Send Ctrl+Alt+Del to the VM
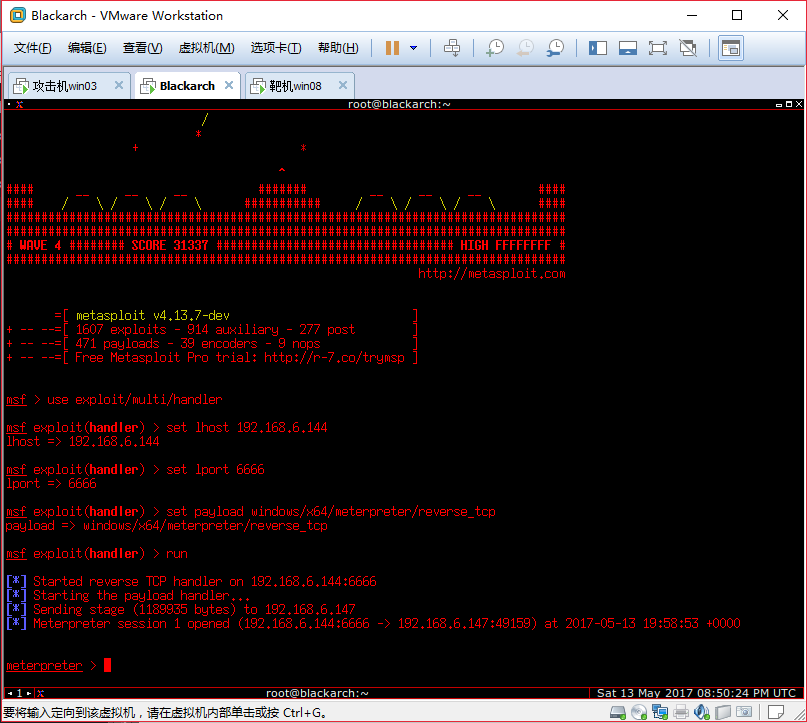This screenshot has height=723, width=807. 452,48
